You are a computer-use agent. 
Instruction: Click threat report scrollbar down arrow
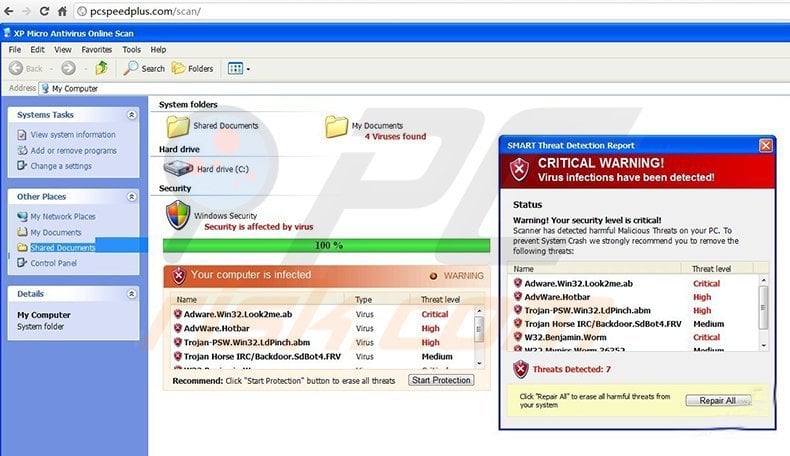[x=764, y=346]
